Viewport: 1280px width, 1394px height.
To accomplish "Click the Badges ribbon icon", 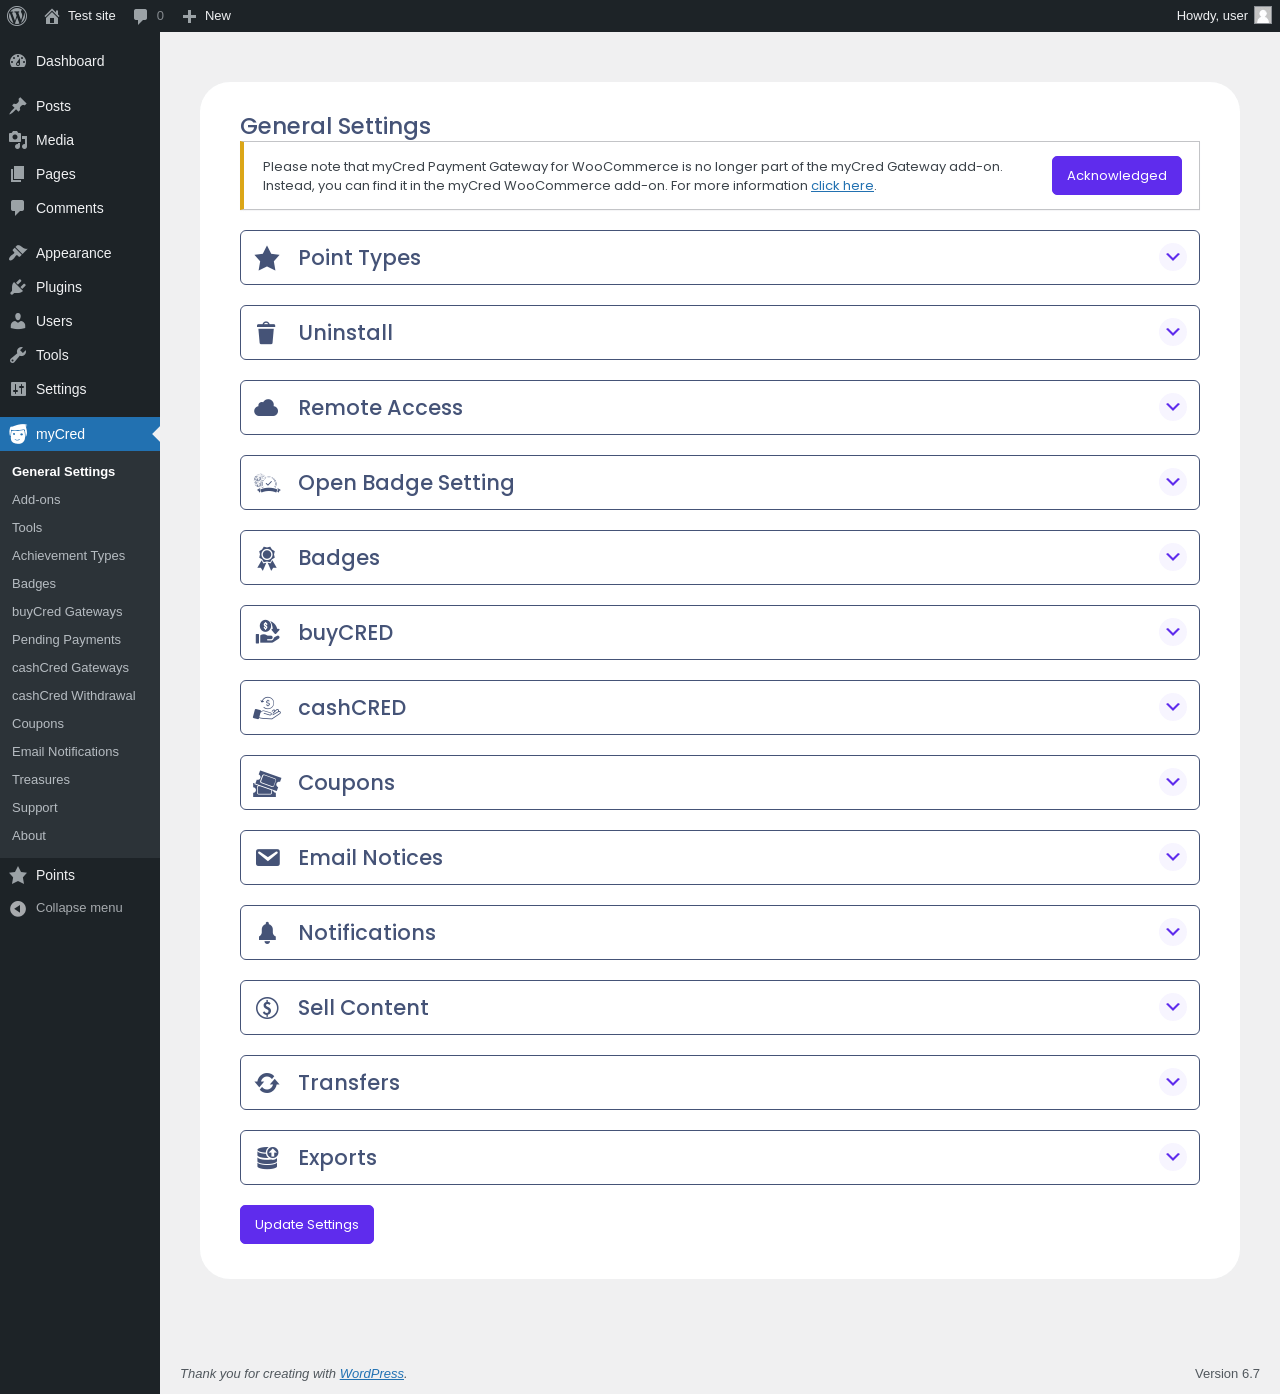I will pos(267,558).
